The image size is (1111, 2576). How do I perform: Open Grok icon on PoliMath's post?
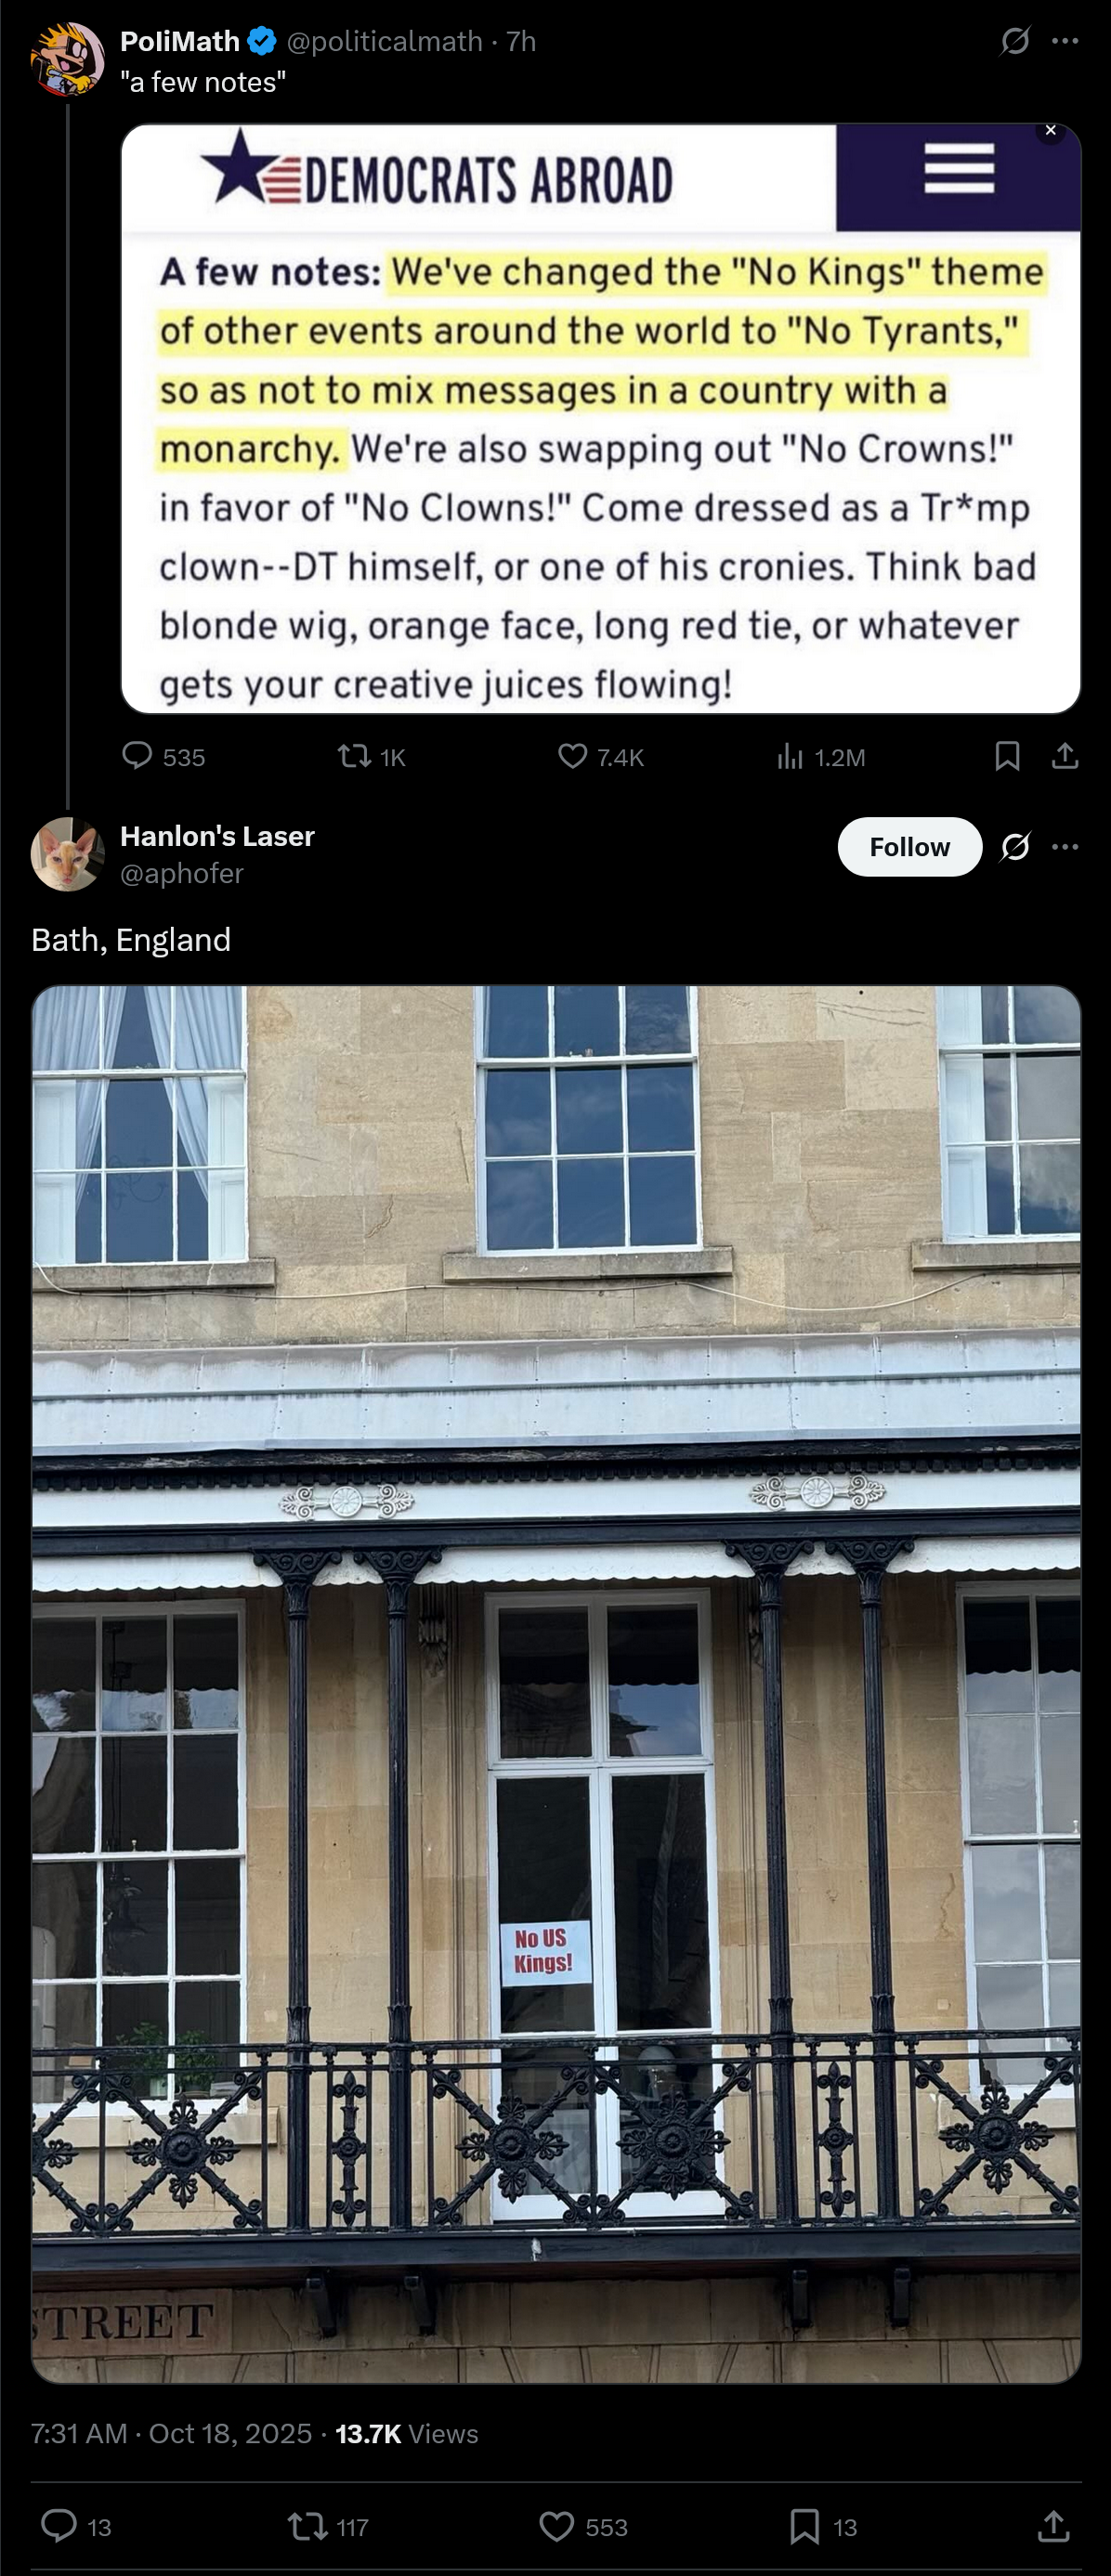[1015, 41]
